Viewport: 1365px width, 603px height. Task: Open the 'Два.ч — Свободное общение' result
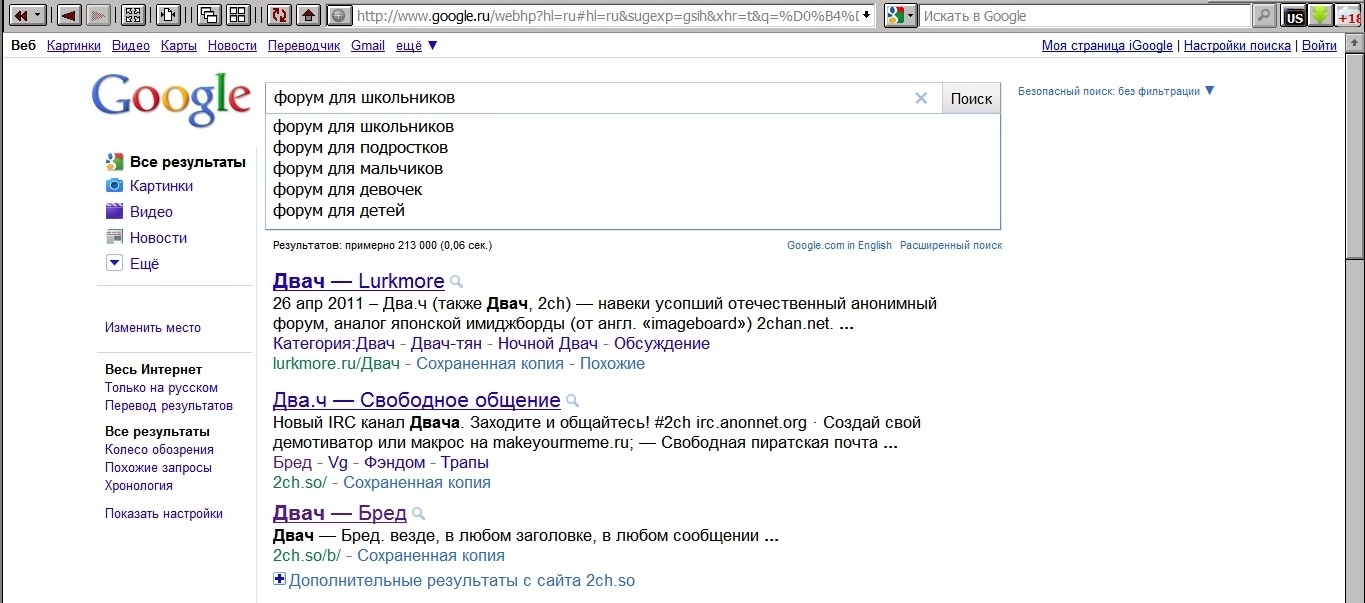tap(416, 400)
